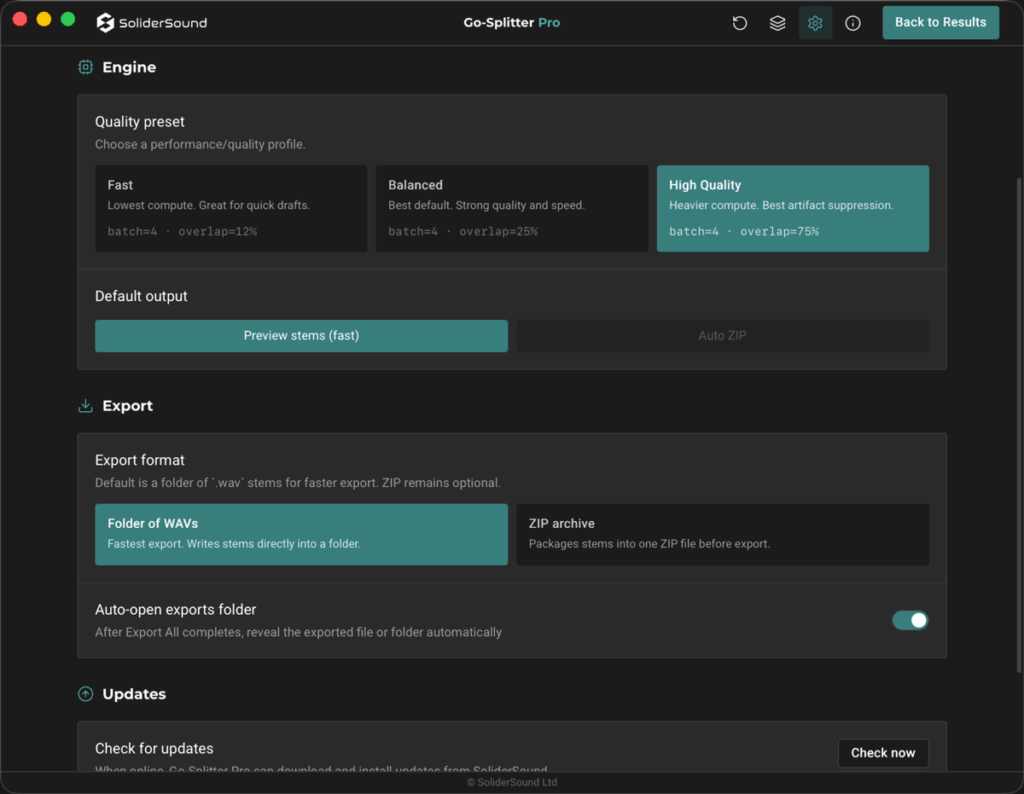Click the Updates heading
Viewport: 1024px width, 794px height.
coord(134,693)
